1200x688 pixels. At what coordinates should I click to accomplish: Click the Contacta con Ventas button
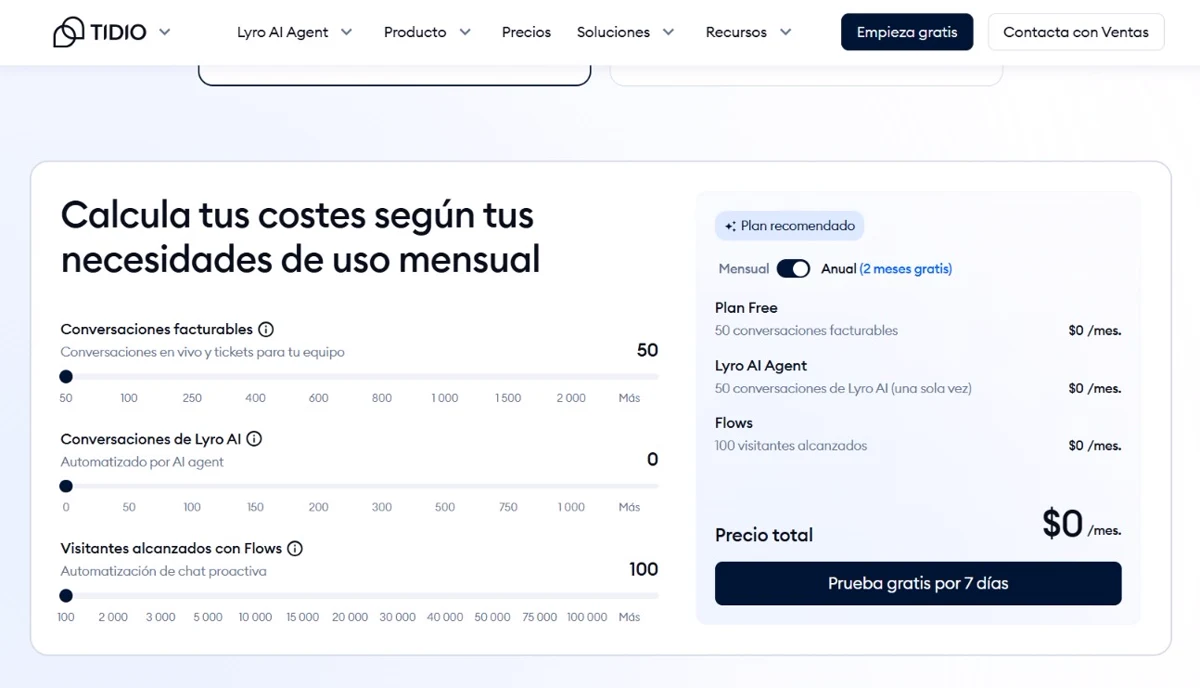[x=1076, y=32]
